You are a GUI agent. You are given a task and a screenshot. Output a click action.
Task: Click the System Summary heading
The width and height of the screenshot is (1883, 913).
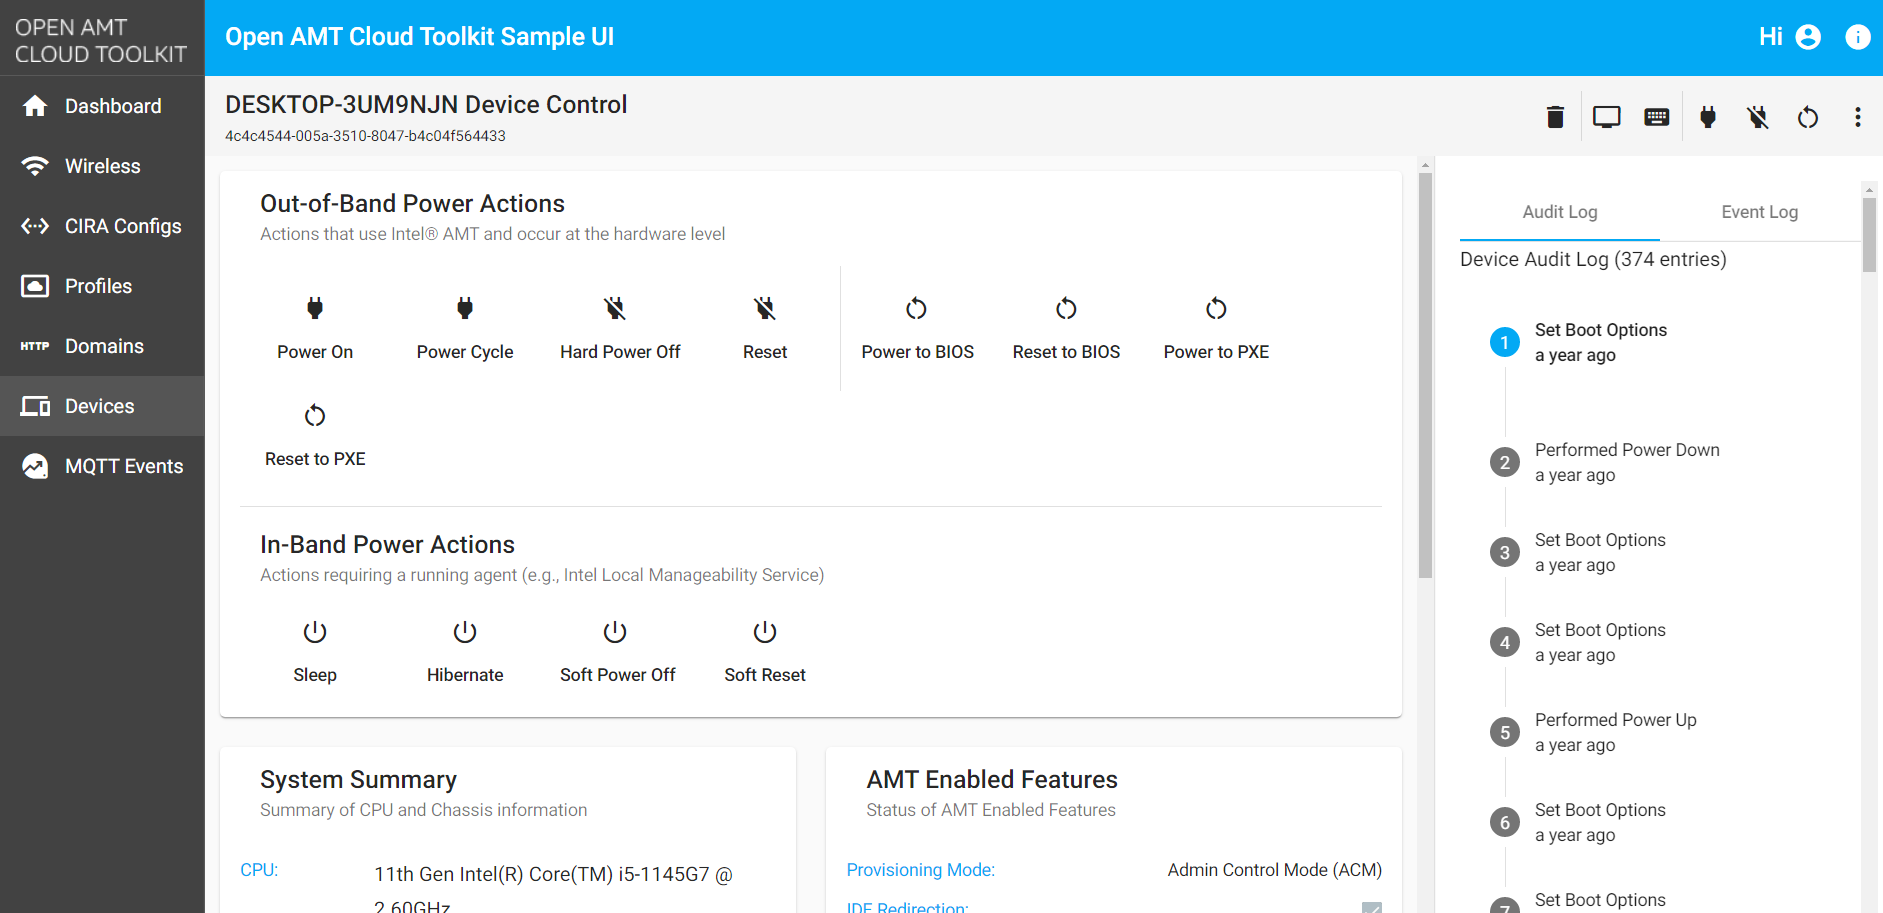point(358,779)
